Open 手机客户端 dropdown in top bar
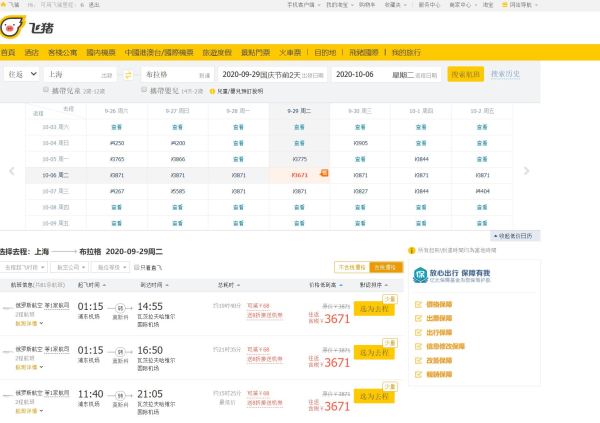600x423 pixels. (x=304, y=5)
